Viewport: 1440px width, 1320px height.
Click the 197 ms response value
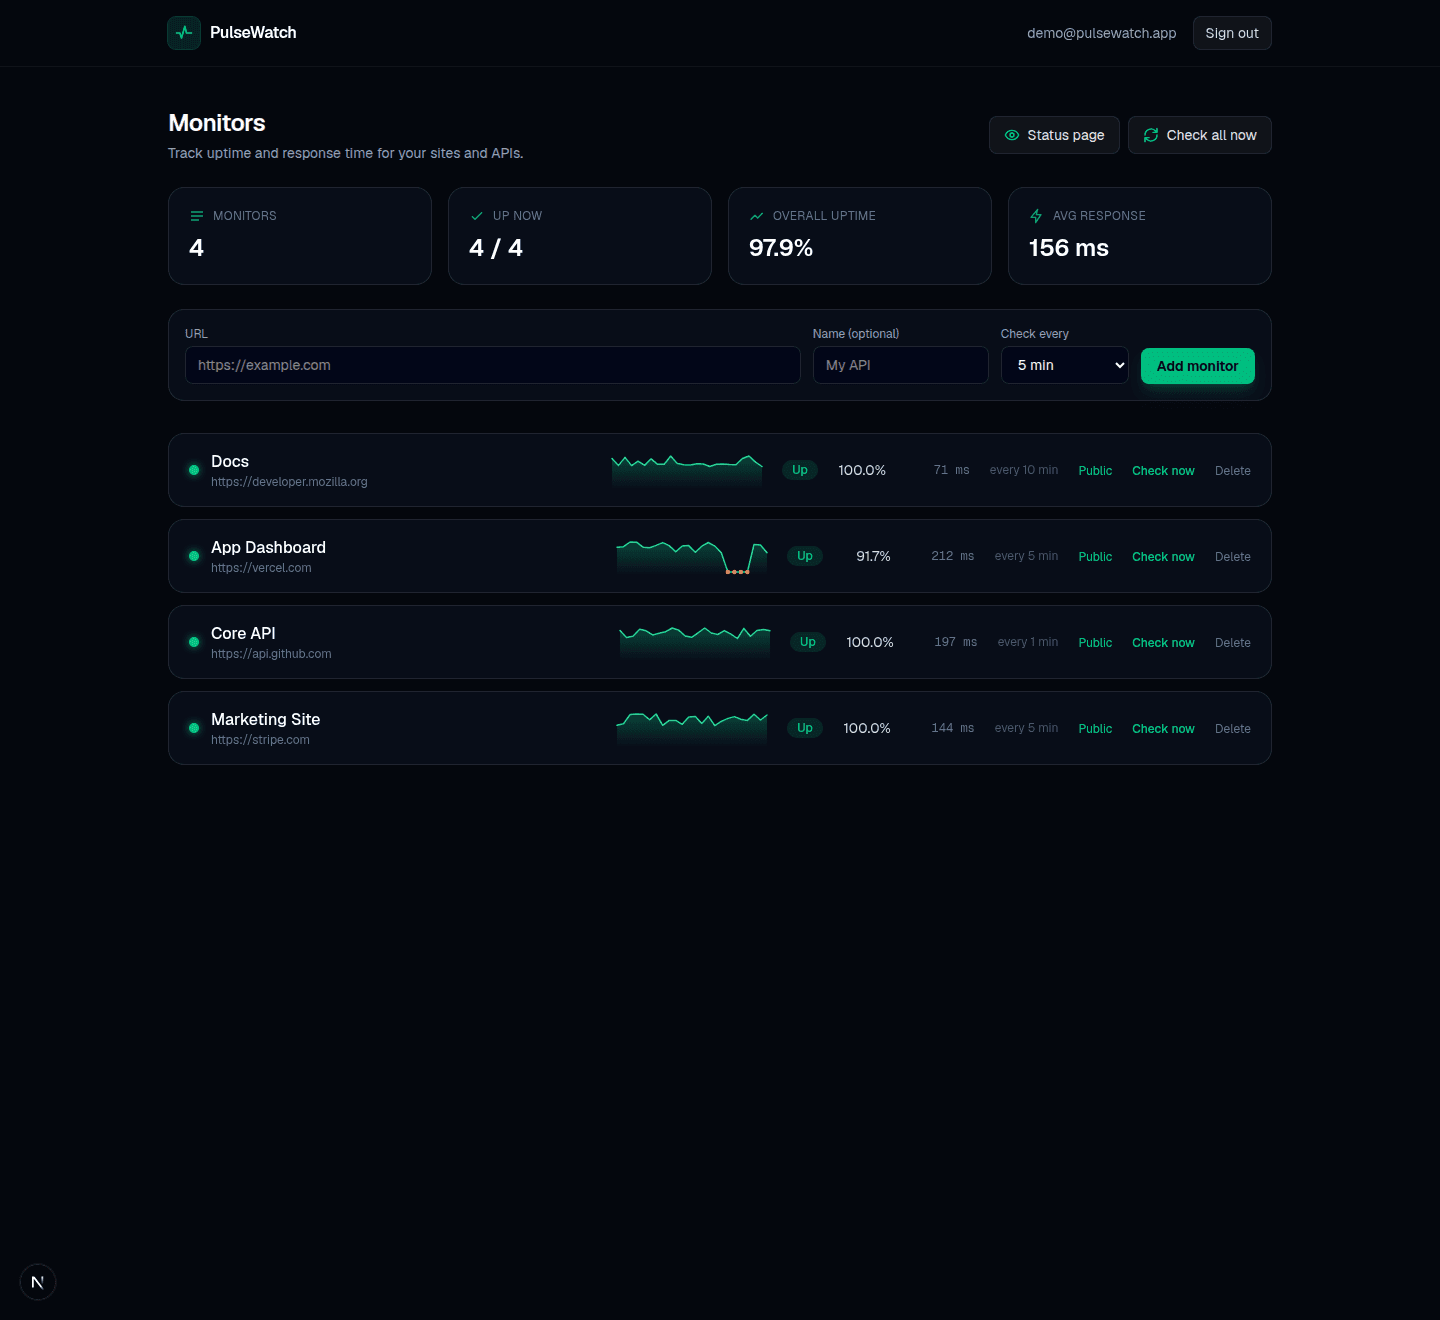[955, 642]
